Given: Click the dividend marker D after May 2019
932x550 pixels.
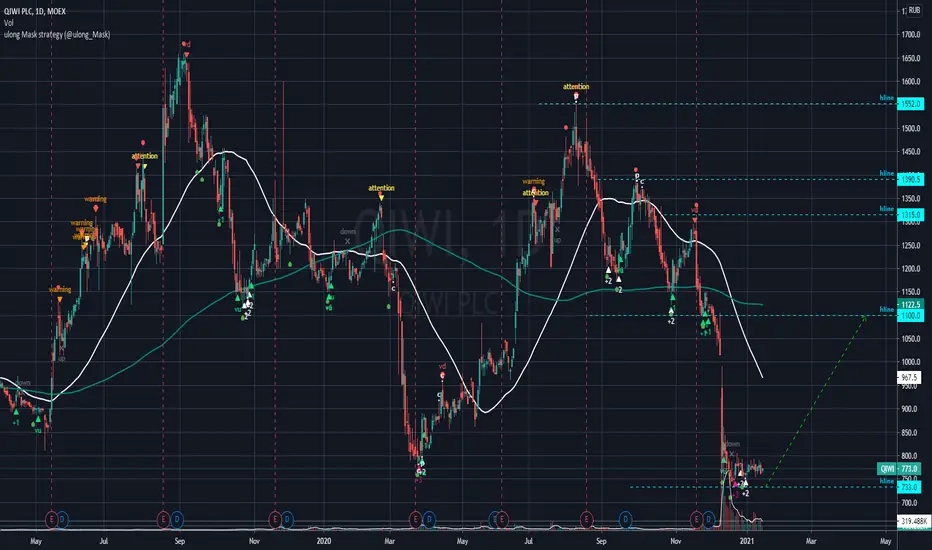Looking at the screenshot, I should click(x=62, y=520).
